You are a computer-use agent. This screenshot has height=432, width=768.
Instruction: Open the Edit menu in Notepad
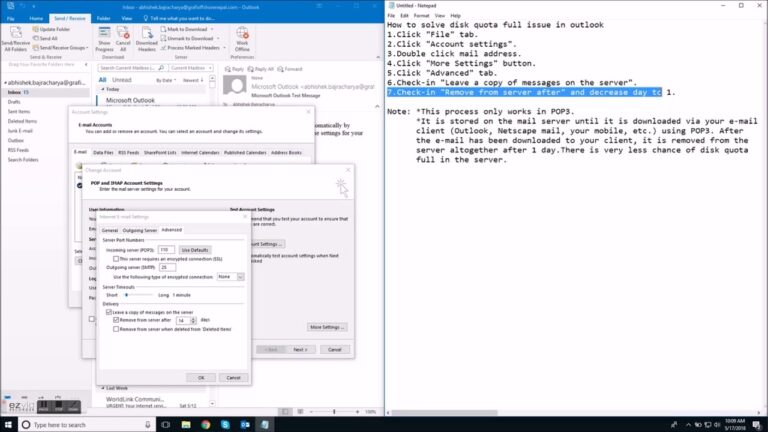tap(404, 16)
